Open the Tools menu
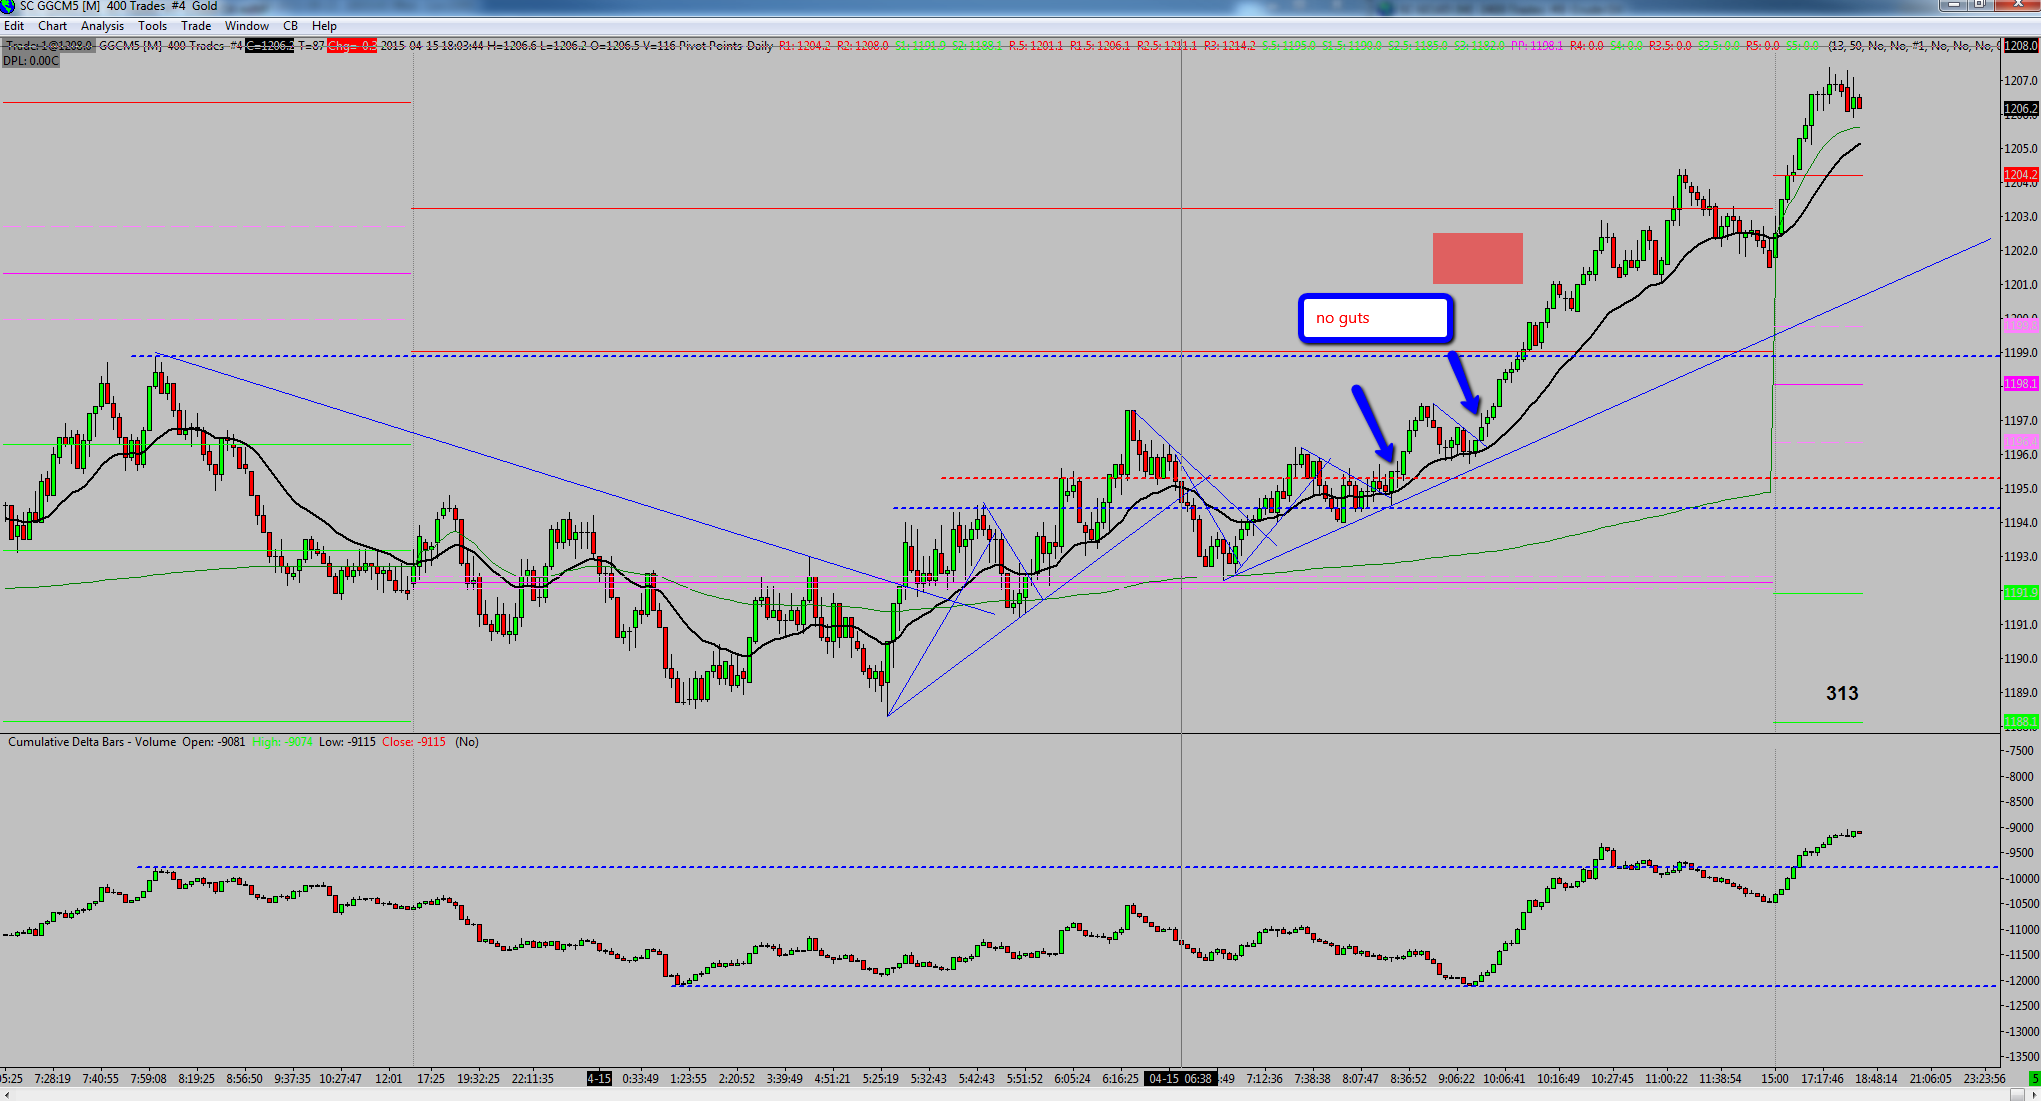Screen dimensions: 2041x1101 coord(153,26)
